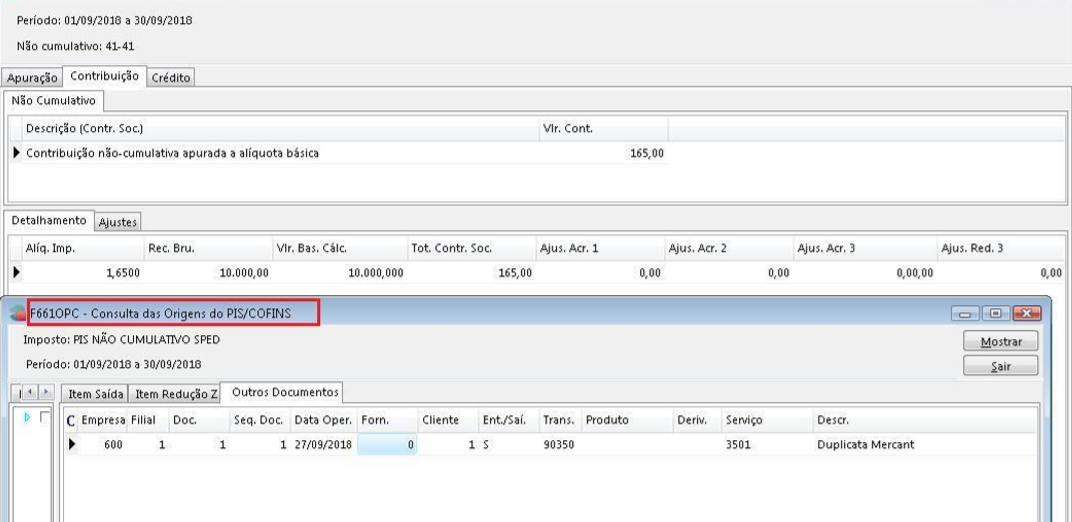Select the Item Redução Z tab

(176, 394)
